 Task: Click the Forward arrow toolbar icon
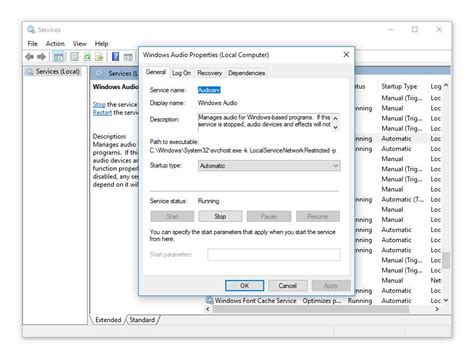41,57
